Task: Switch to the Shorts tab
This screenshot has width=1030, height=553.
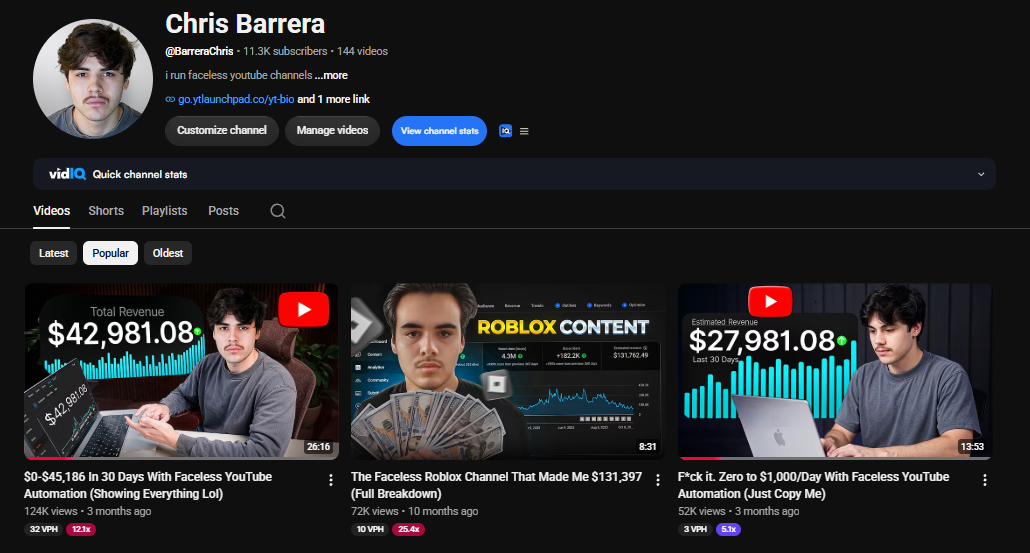Action: (x=106, y=211)
